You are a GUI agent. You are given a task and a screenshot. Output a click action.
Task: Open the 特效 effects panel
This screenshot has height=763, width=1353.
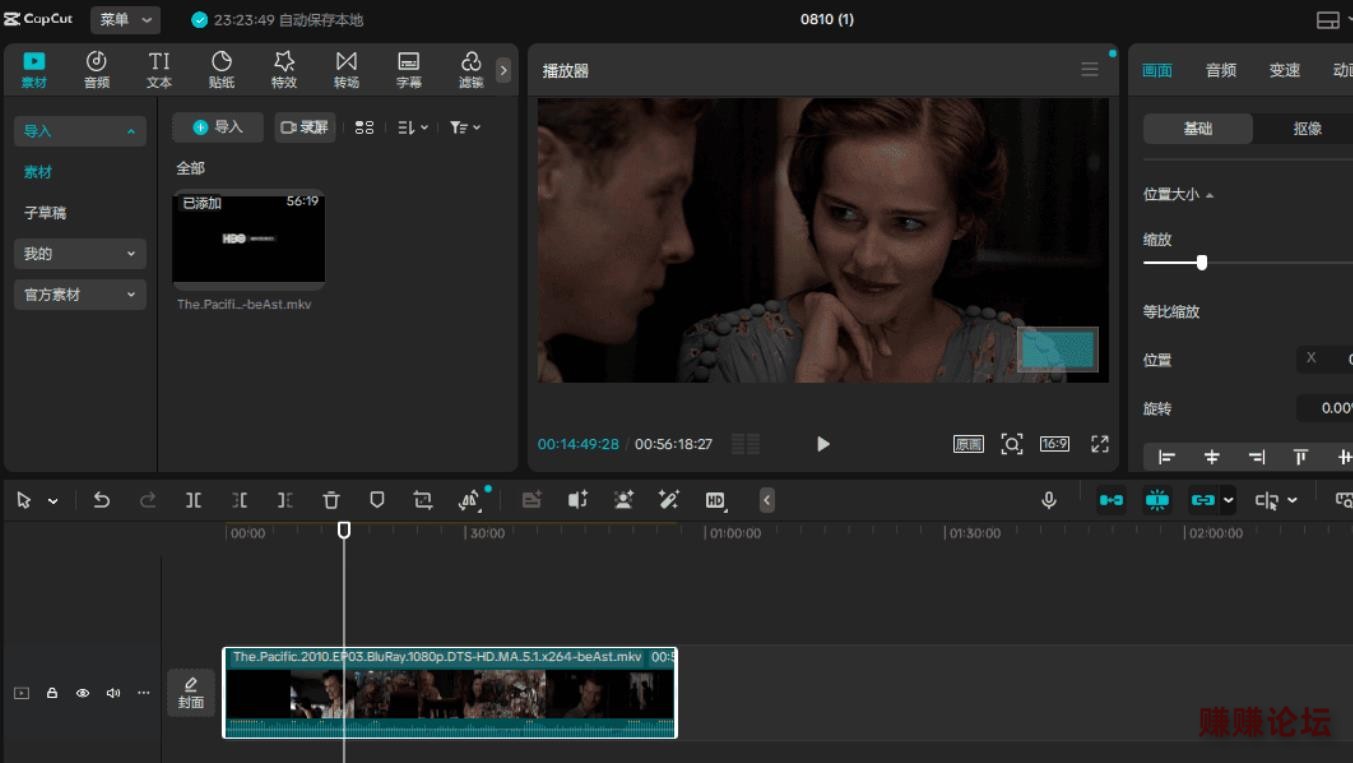[284, 70]
